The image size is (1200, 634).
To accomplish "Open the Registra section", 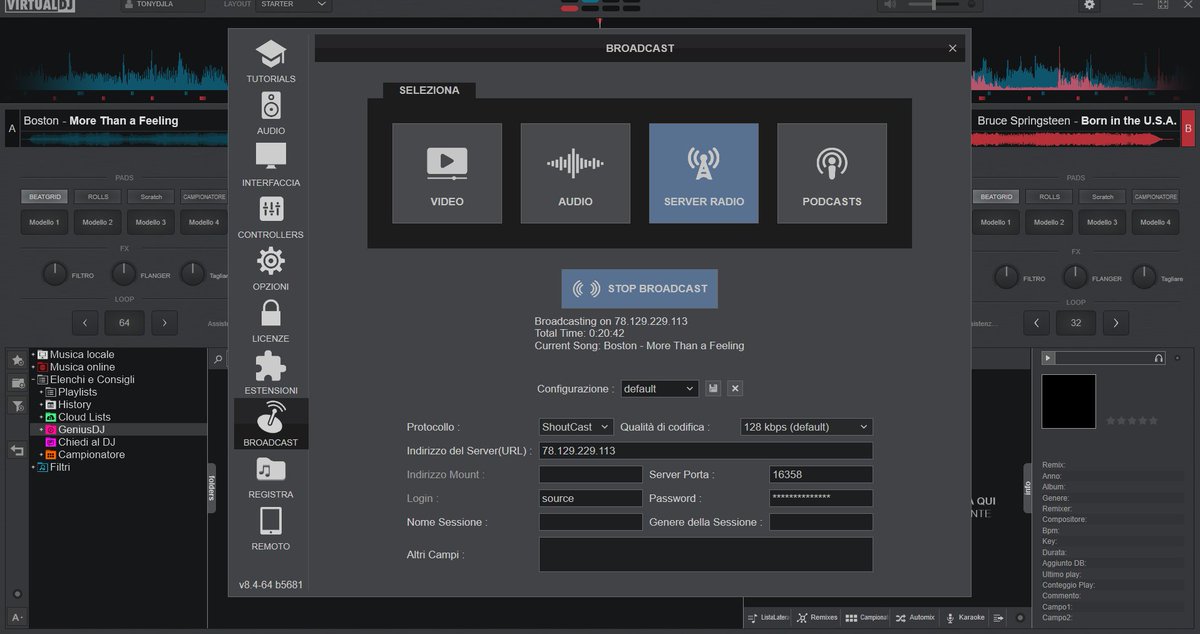I will pyautogui.click(x=271, y=477).
